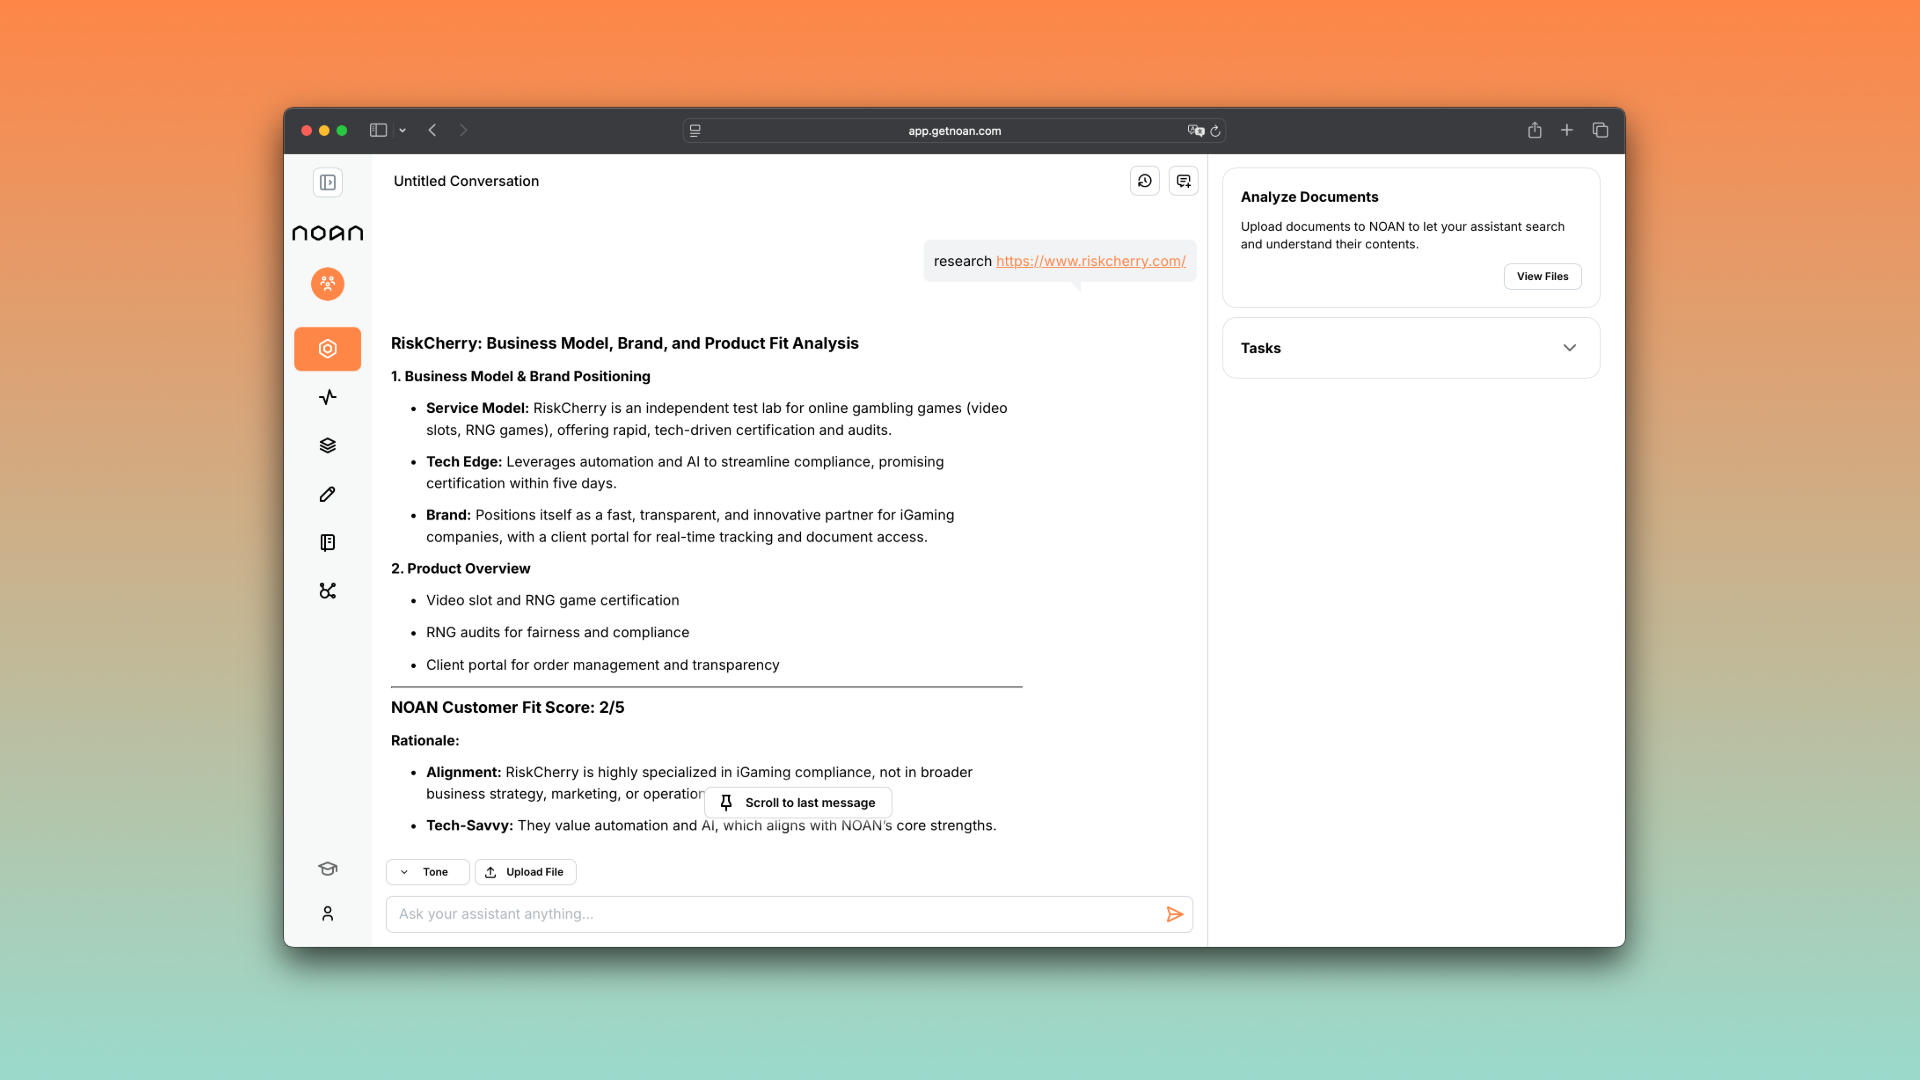Open the riskcherry.com link
1920x1080 pixels.
pos(1090,261)
